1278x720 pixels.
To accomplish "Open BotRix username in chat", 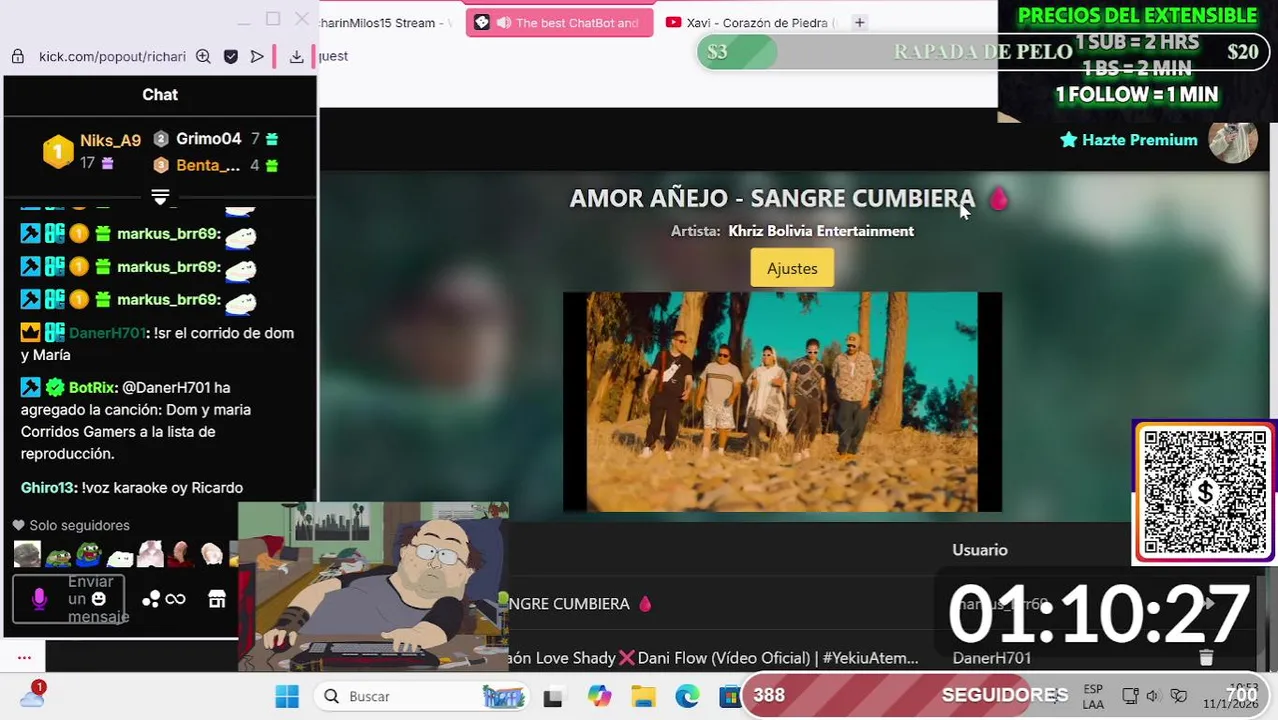I will (92, 387).
